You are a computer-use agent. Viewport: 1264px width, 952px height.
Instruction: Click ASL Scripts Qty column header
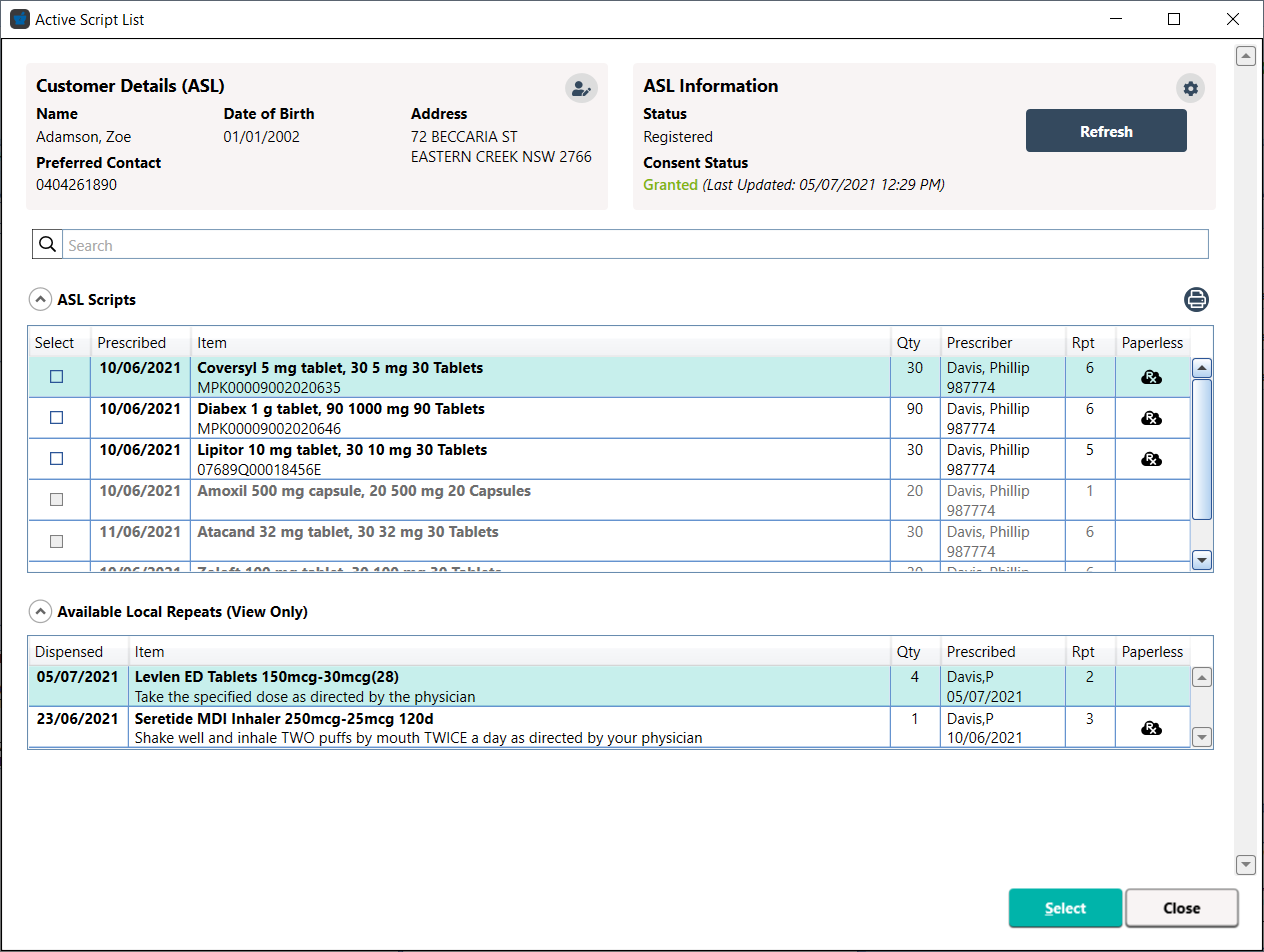pyautogui.click(x=915, y=342)
